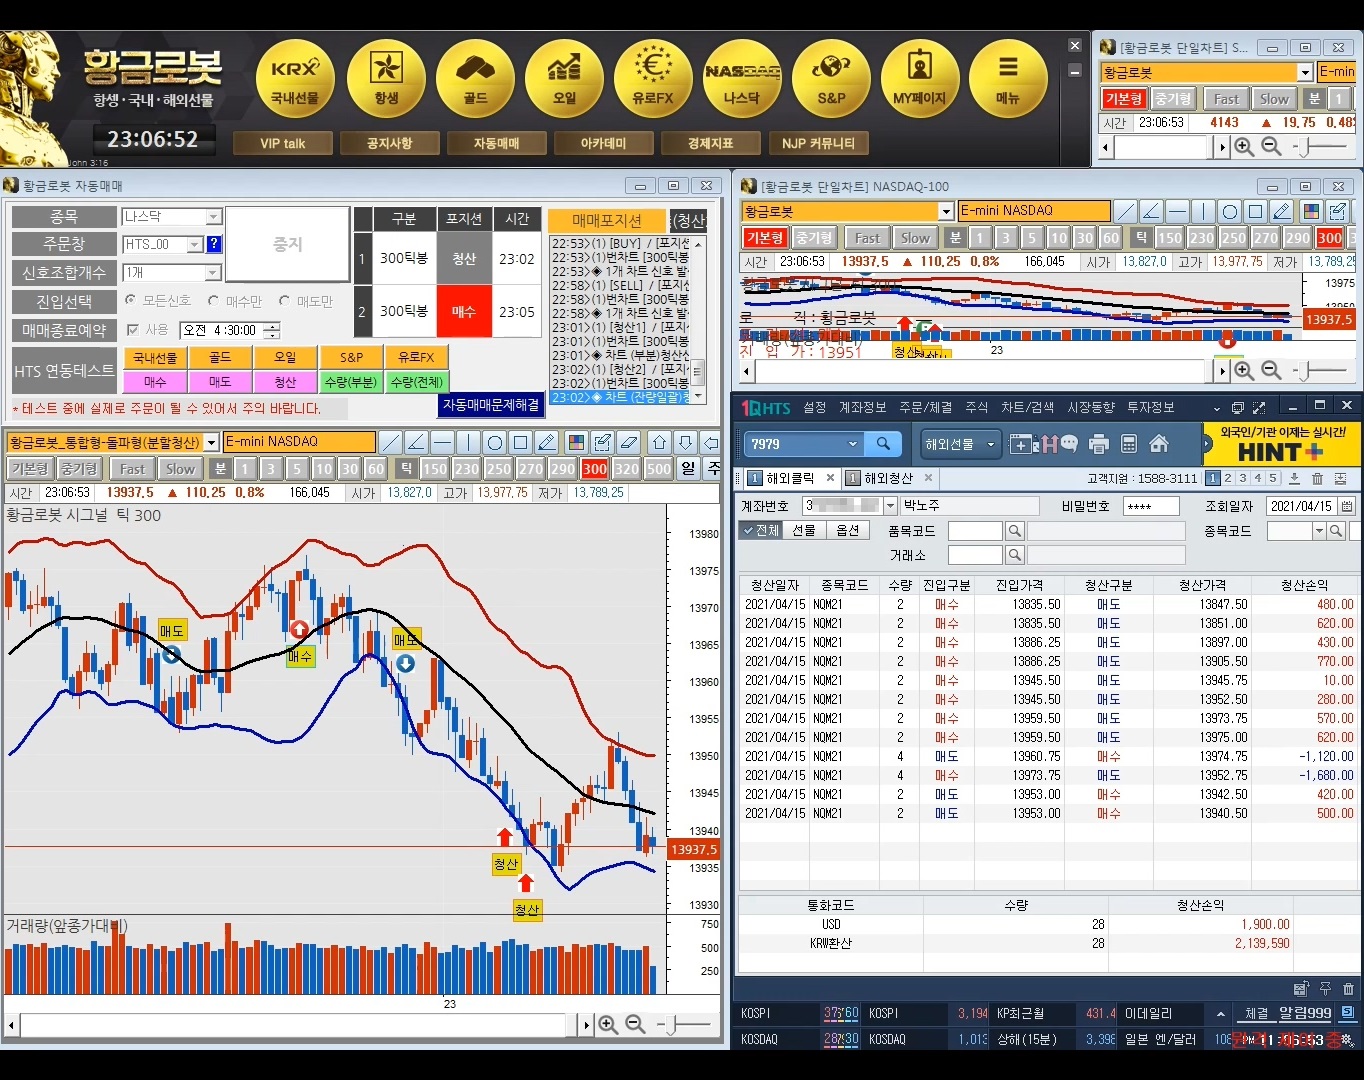Image resolution: width=1364 pixels, height=1080 pixels.
Task: Click the chat bubble icon in 1Q HTS
Action: click(x=1069, y=444)
